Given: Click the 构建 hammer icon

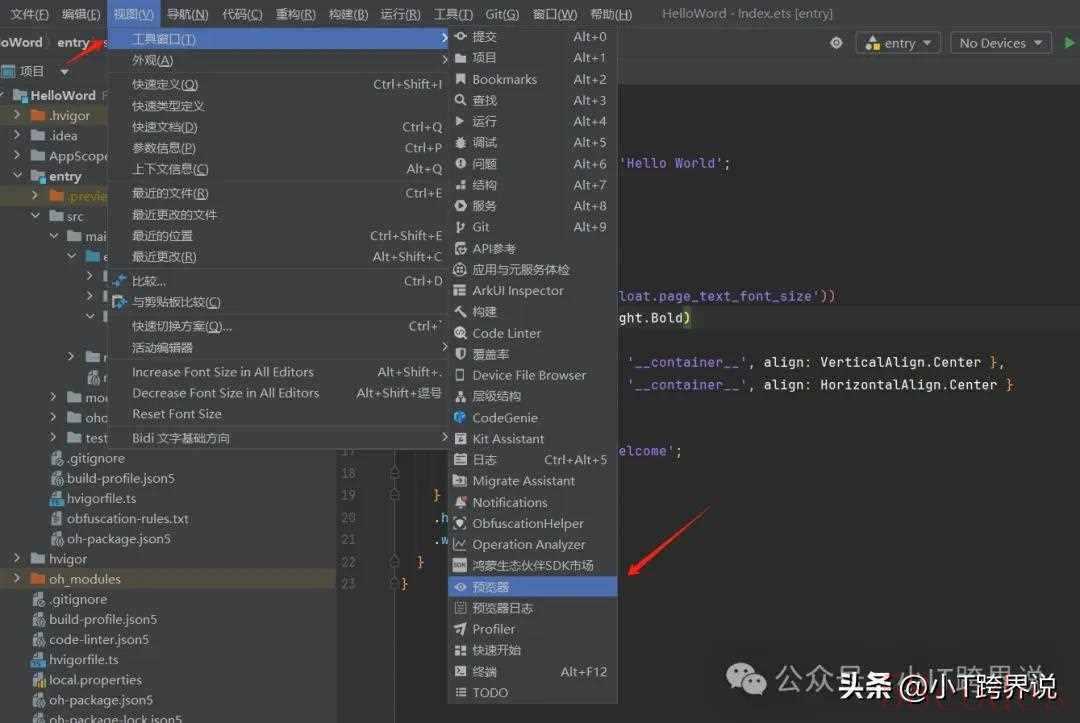Looking at the screenshot, I should point(461,312).
